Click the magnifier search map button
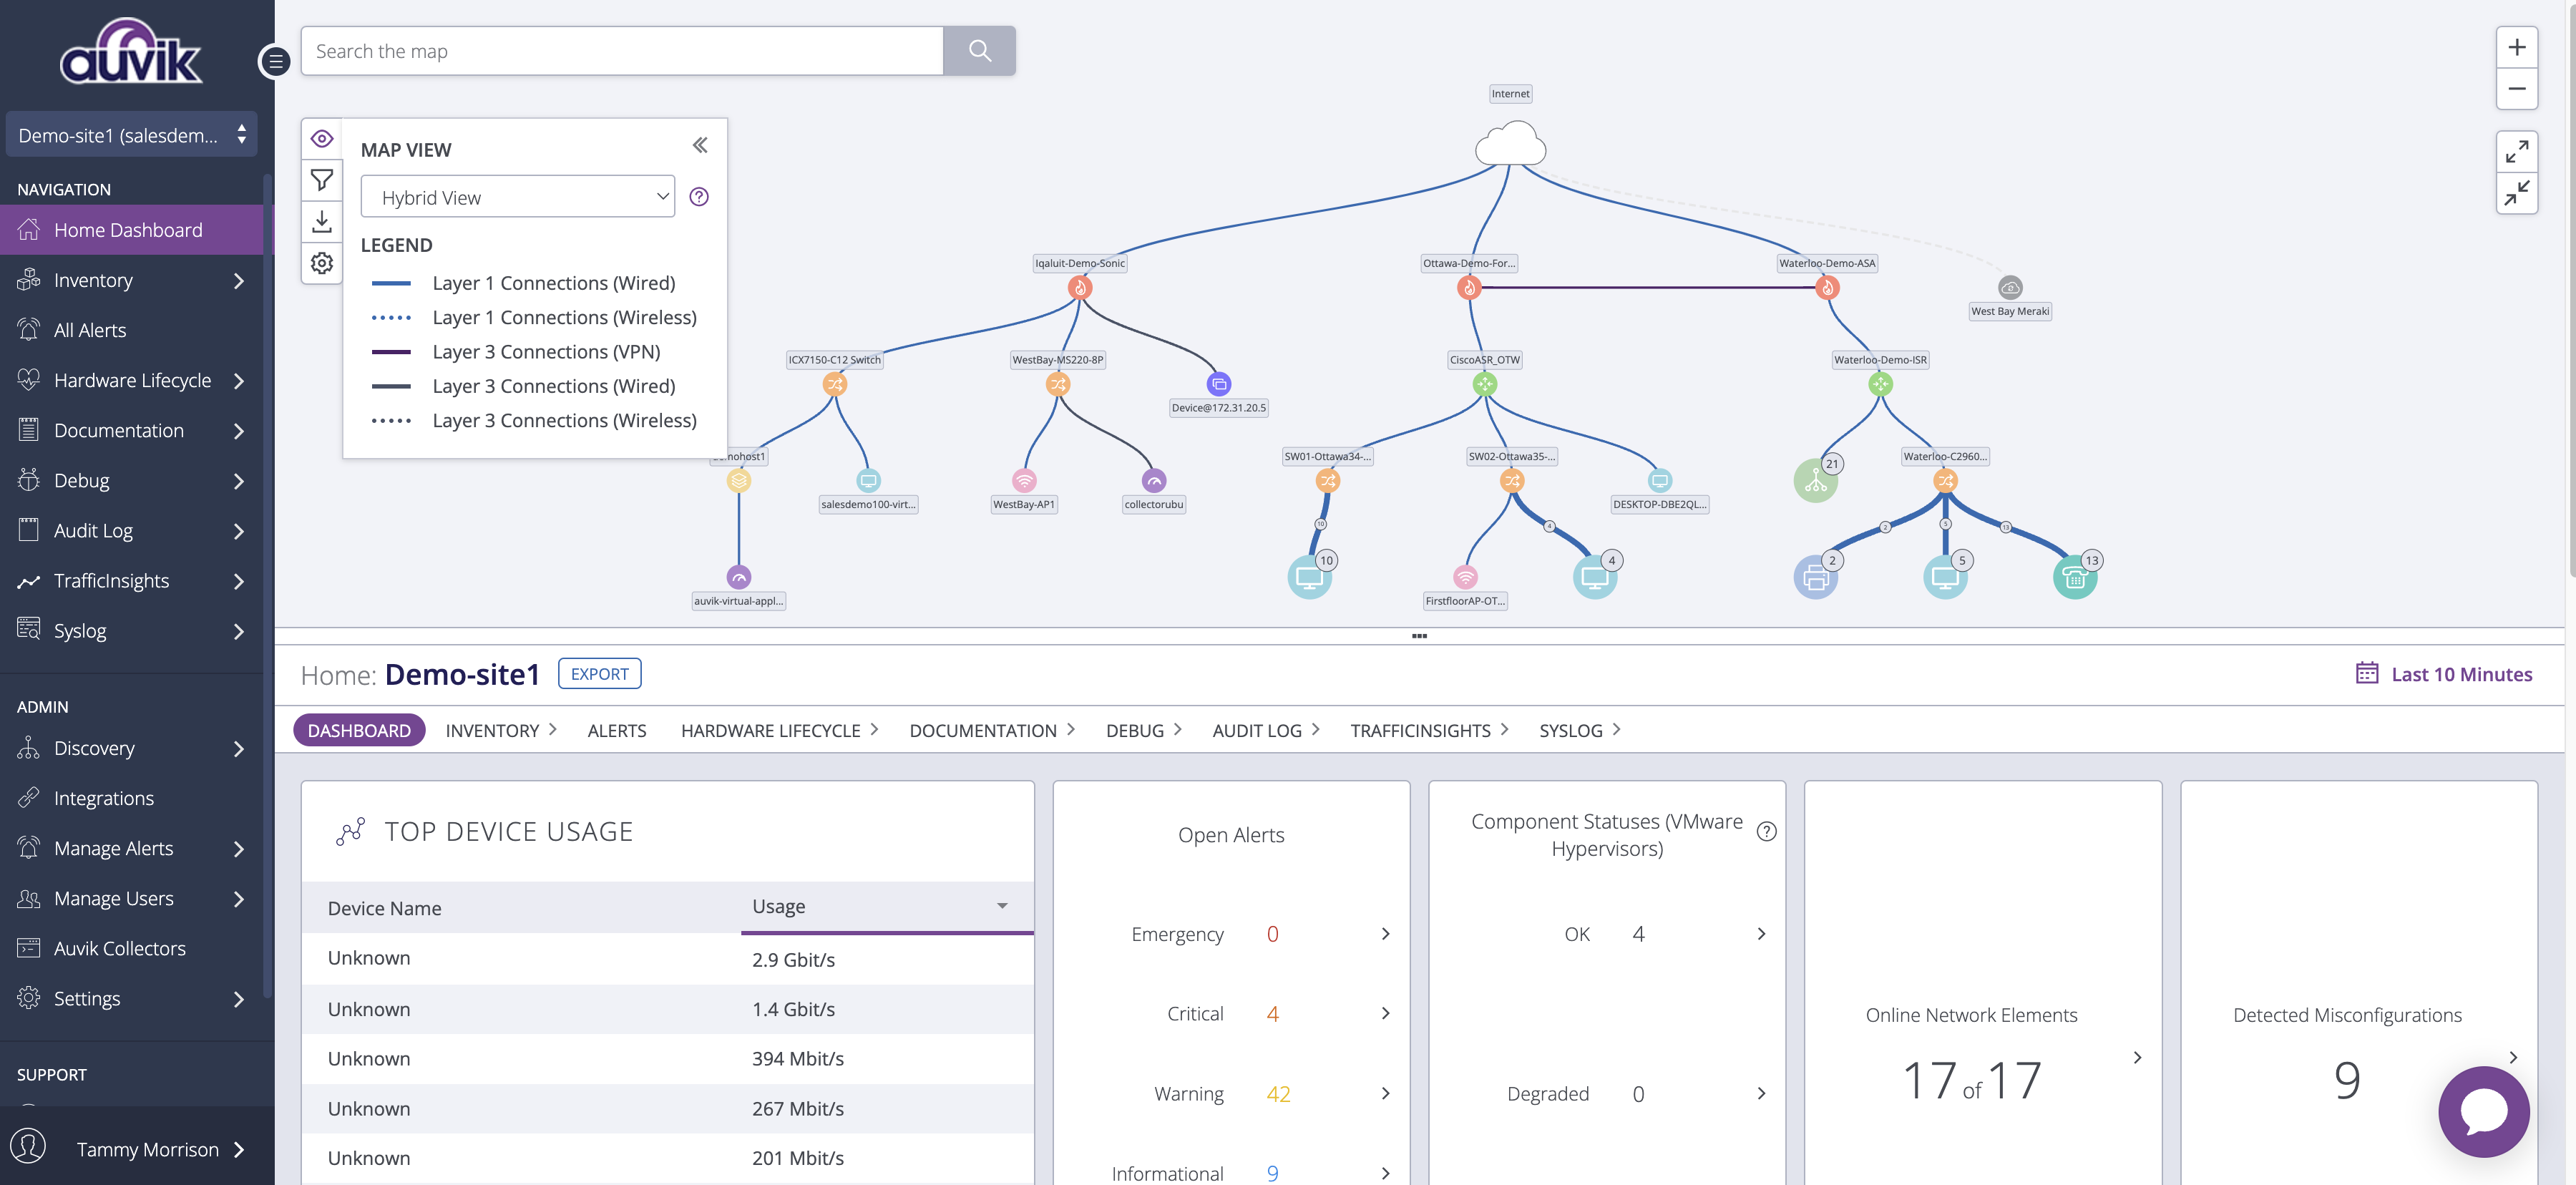Viewport: 2576px width, 1185px height. [x=979, y=51]
